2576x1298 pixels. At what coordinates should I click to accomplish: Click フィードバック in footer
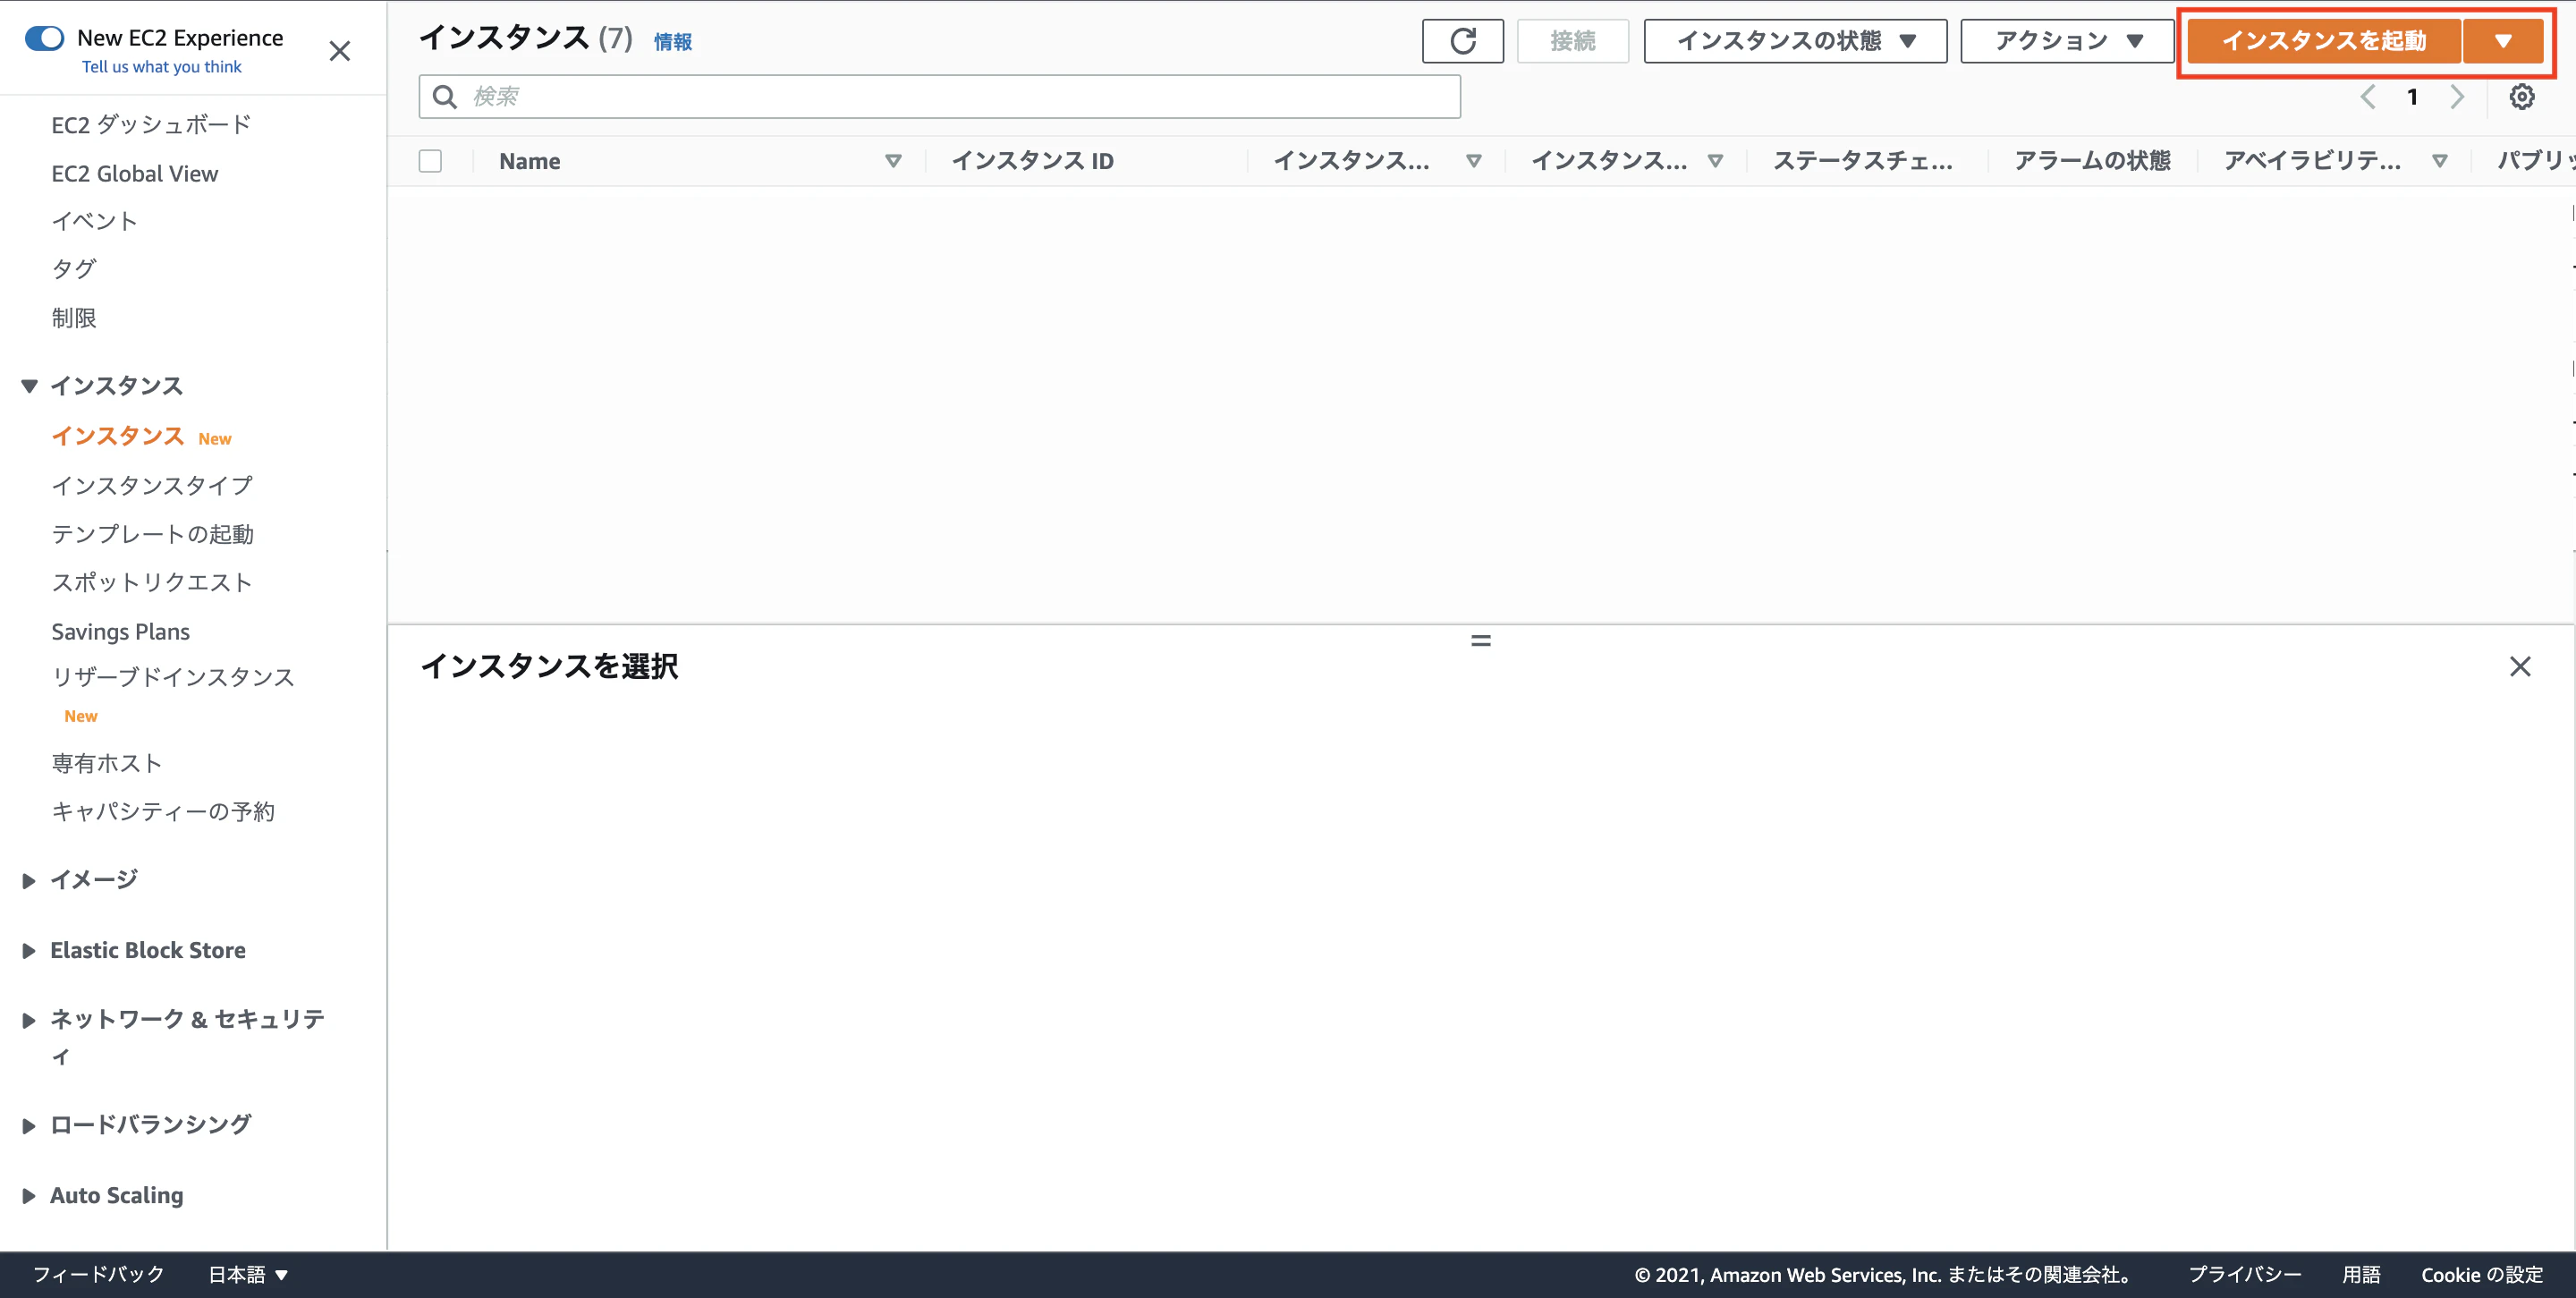point(98,1274)
